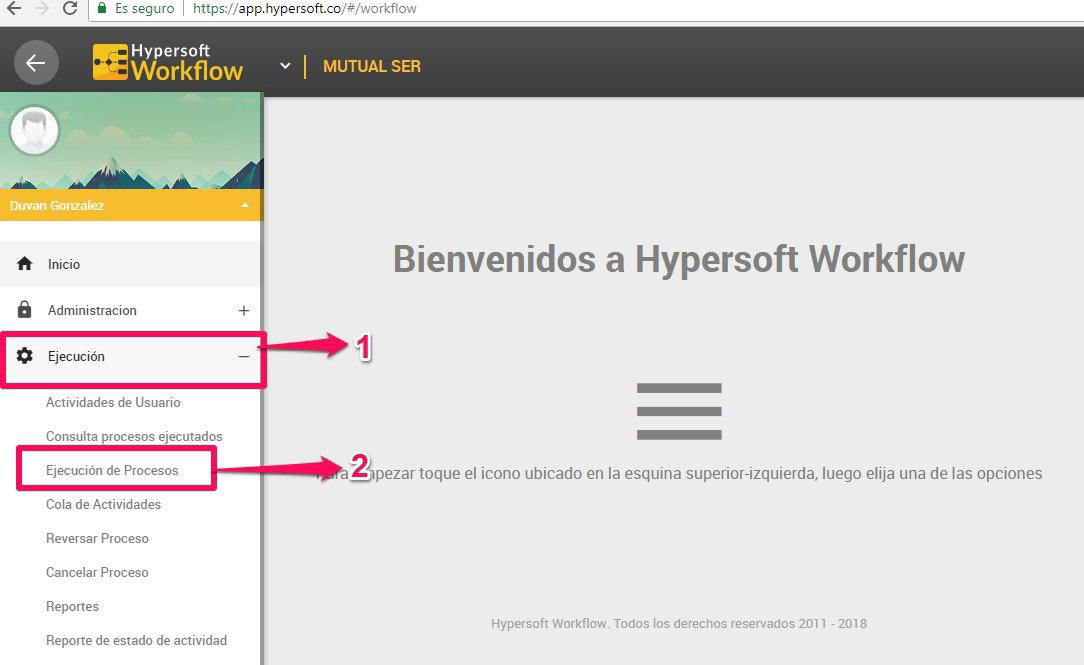Open Actividades de Usuario
1084x665 pixels.
113,402
